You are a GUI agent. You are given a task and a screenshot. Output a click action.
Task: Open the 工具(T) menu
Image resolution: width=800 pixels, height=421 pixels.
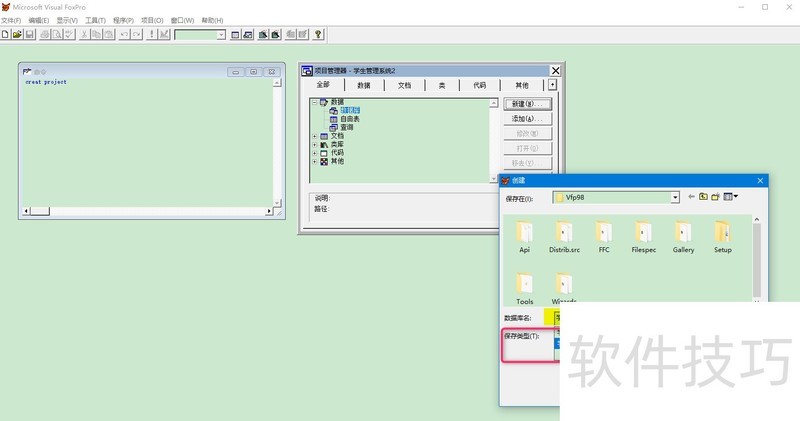[x=95, y=20]
